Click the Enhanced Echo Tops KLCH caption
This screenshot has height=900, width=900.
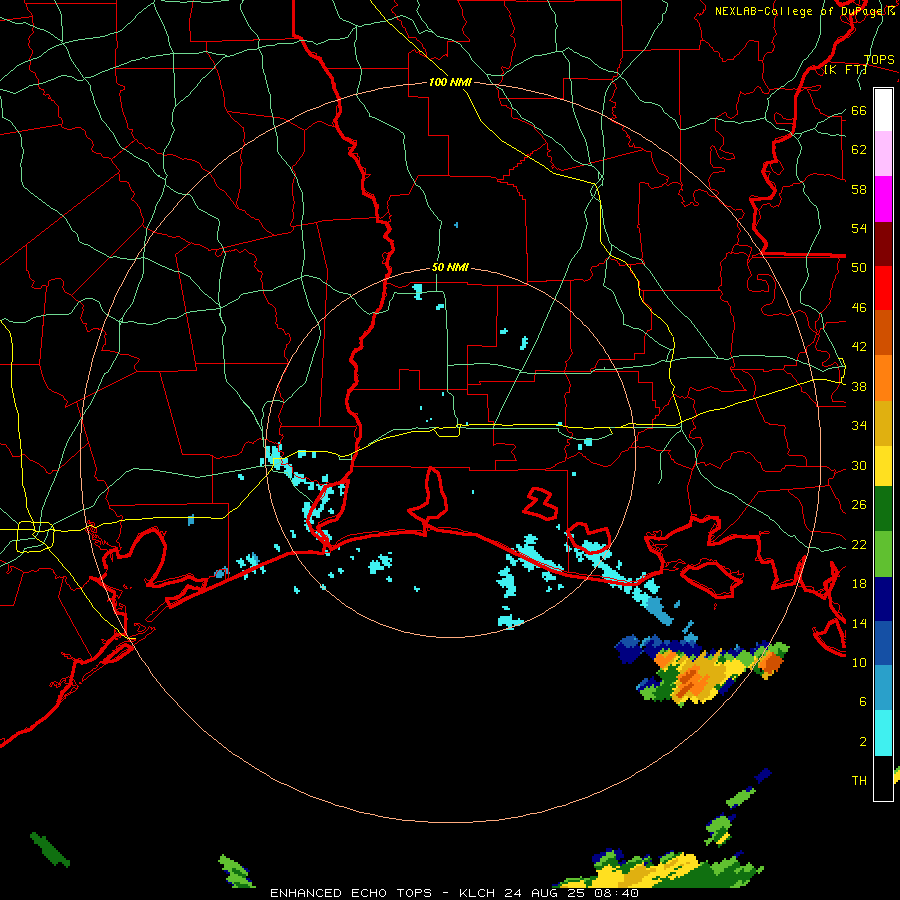tap(454, 893)
